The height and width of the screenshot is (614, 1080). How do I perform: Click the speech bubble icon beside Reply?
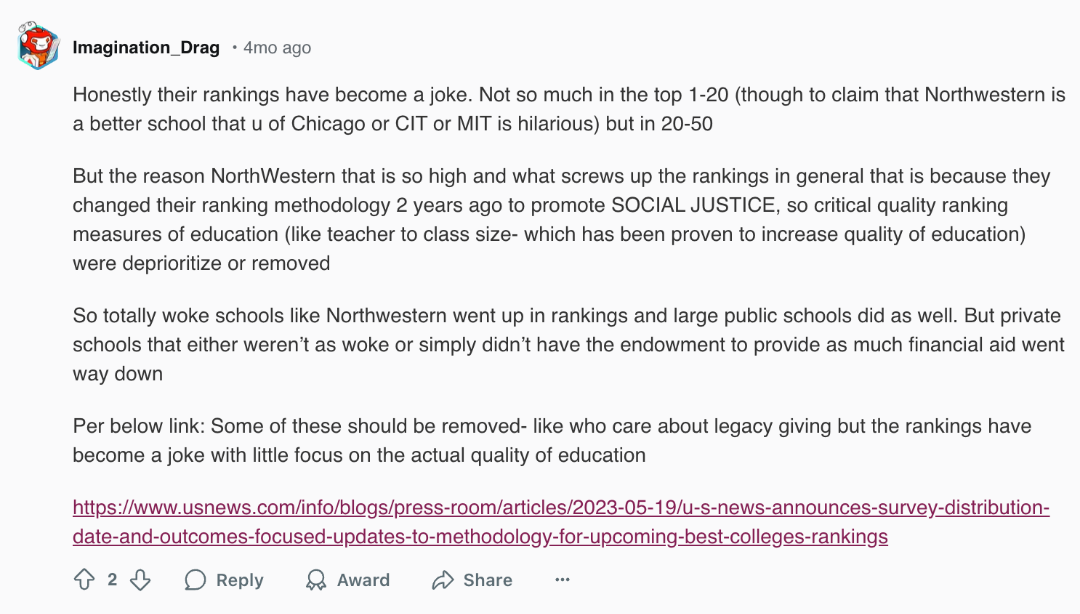[x=196, y=580]
